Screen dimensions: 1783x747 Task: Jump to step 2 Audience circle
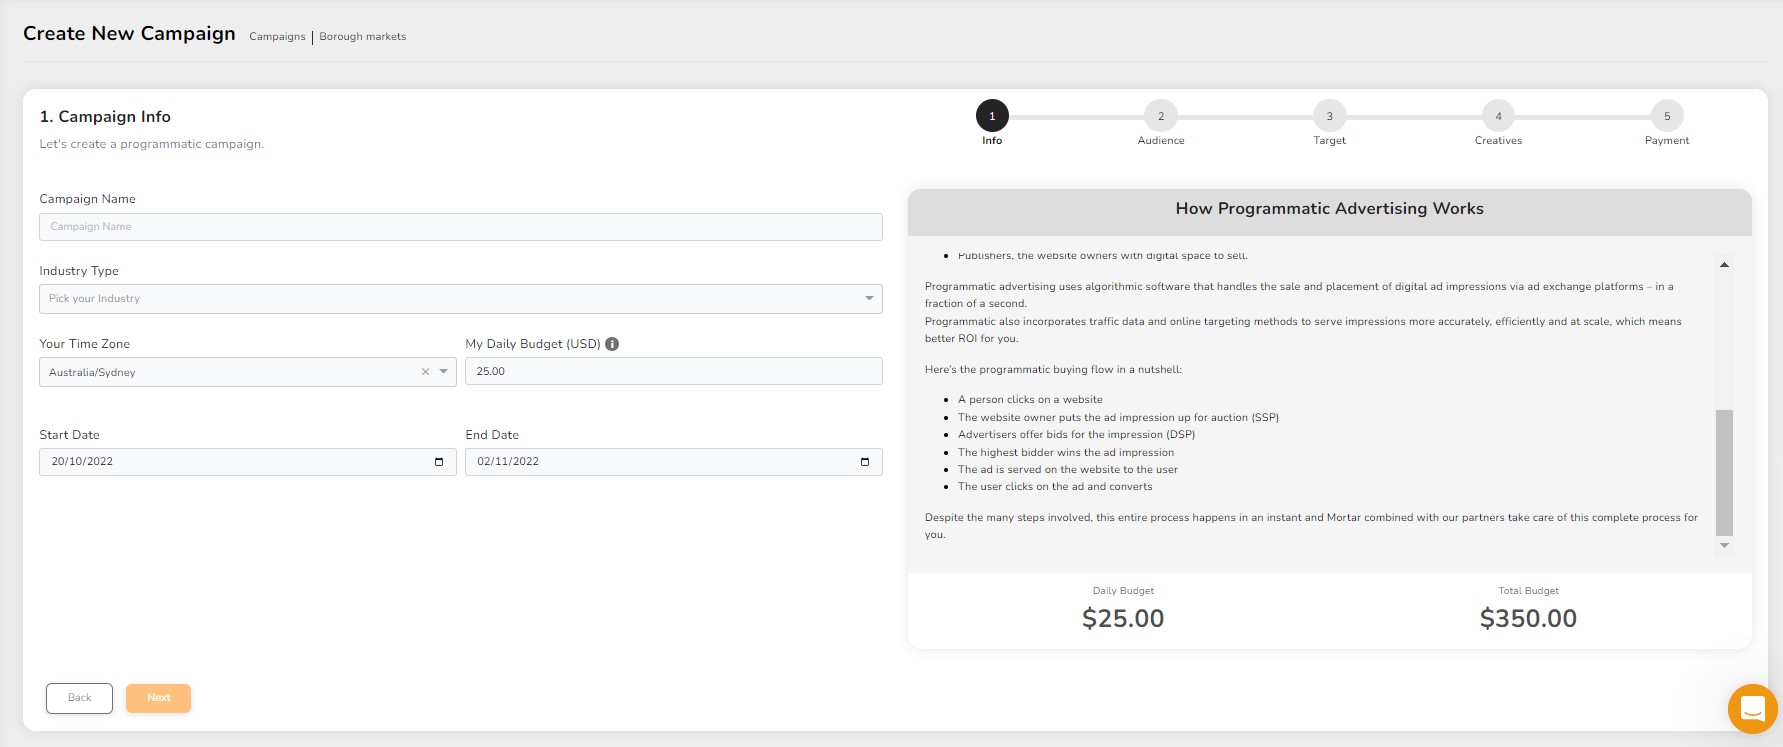(x=1160, y=116)
